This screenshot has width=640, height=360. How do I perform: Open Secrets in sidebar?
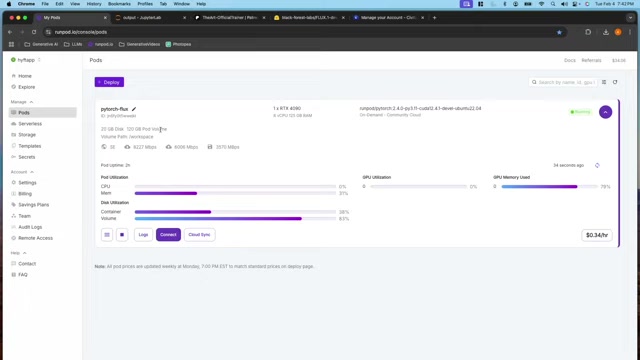click(x=27, y=157)
